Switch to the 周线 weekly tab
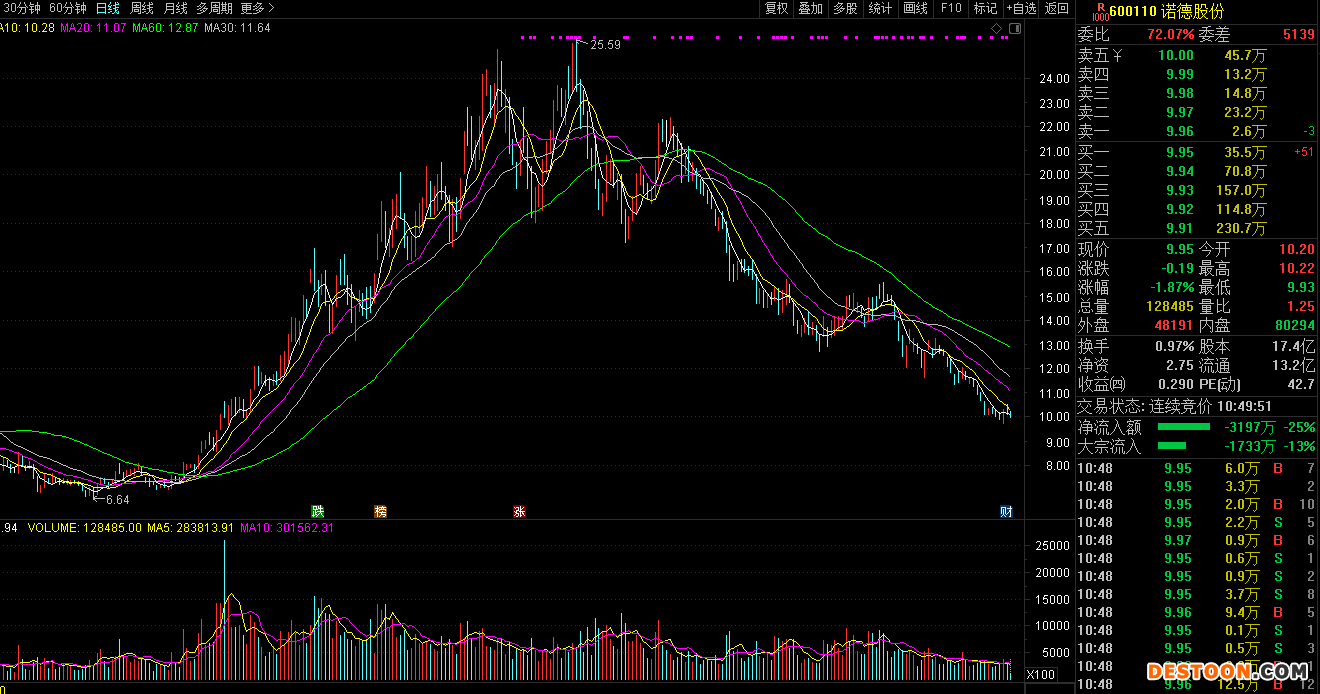Viewport: 1320px width, 694px height. tap(142, 8)
